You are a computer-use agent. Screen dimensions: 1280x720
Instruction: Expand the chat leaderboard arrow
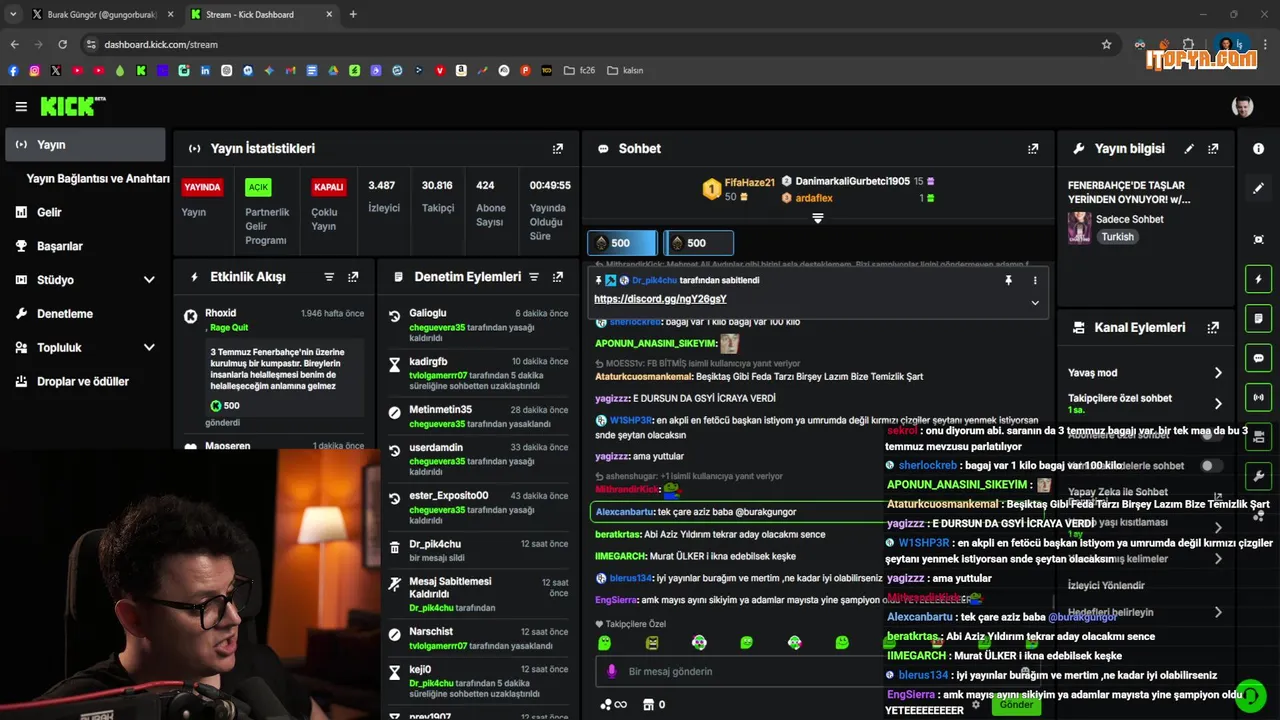[x=818, y=218]
